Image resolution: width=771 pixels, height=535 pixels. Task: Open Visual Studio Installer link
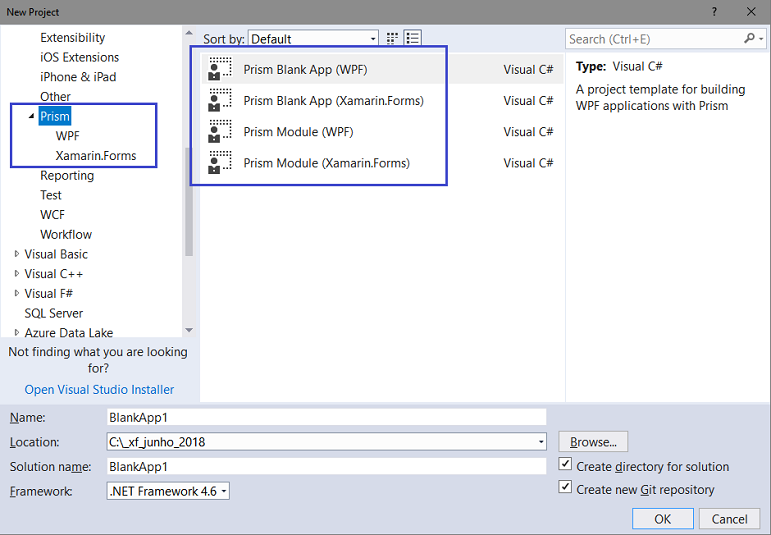[x=99, y=389]
